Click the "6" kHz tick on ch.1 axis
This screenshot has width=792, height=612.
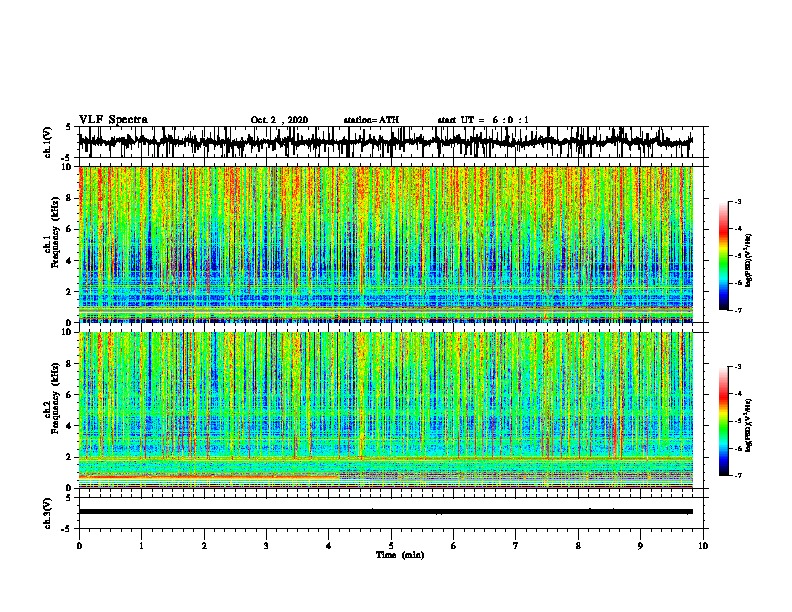tap(70, 229)
